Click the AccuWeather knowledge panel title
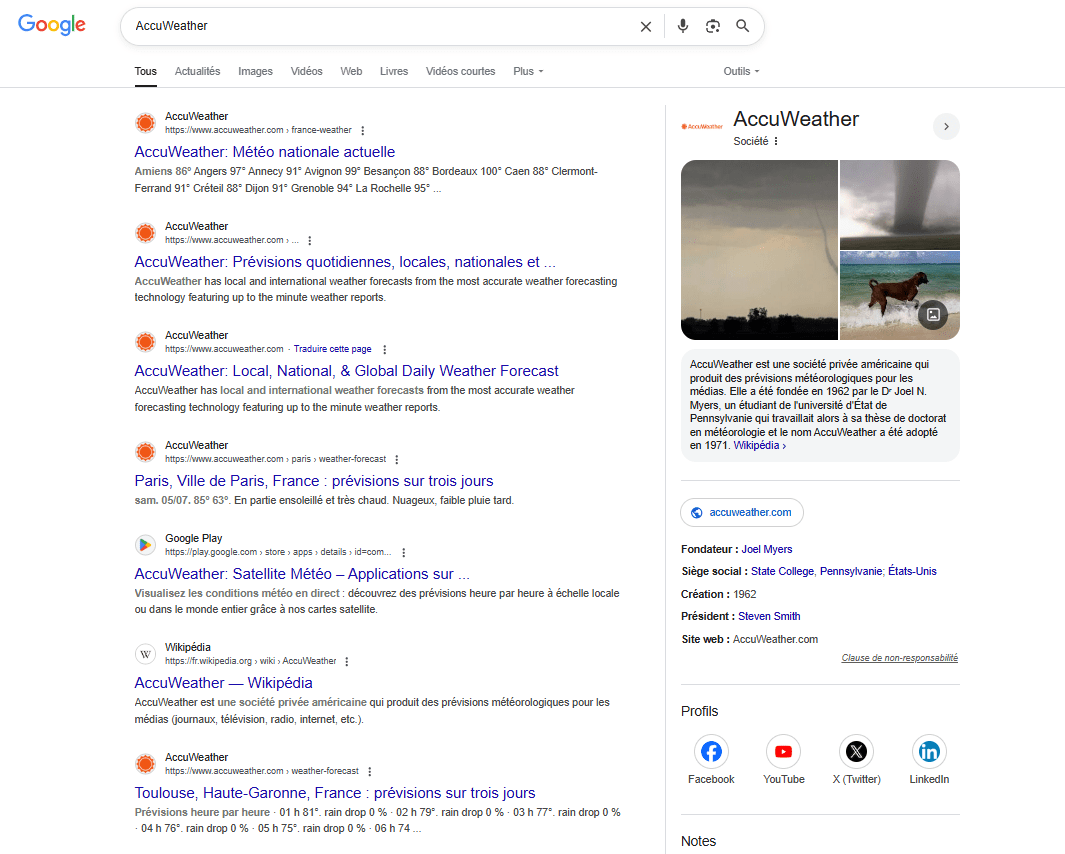Image resolution: width=1065 pixels, height=854 pixels. click(x=796, y=119)
